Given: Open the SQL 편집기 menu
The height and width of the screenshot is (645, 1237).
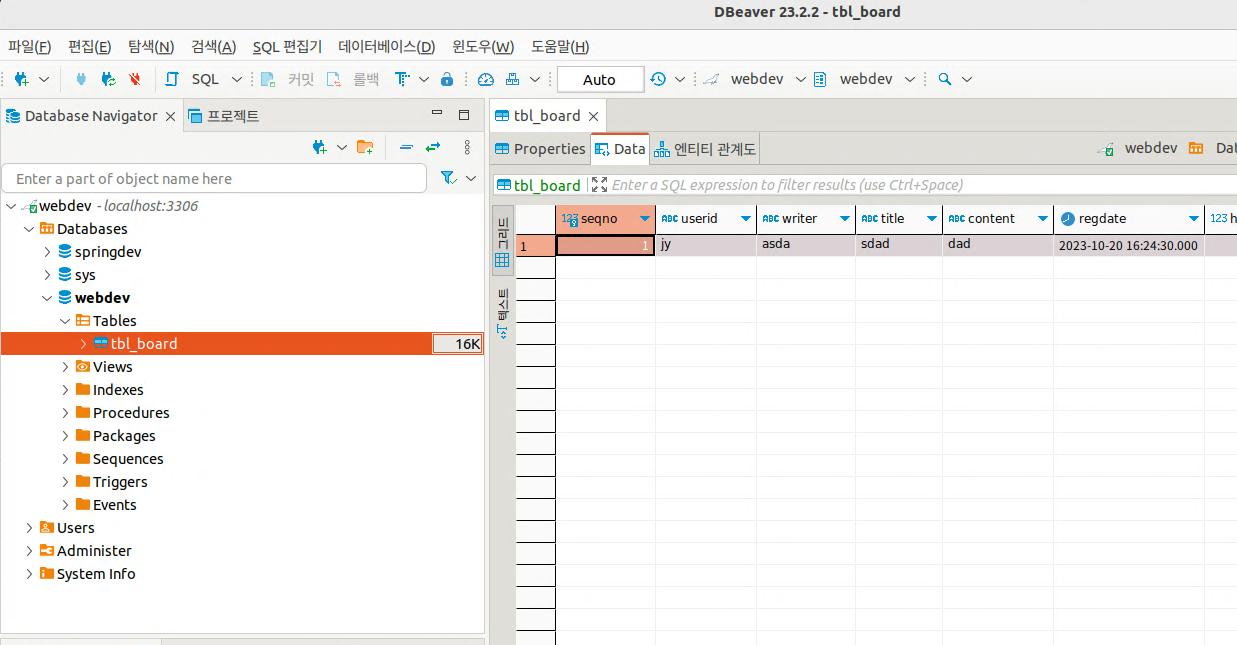Looking at the screenshot, I should click(287, 47).
